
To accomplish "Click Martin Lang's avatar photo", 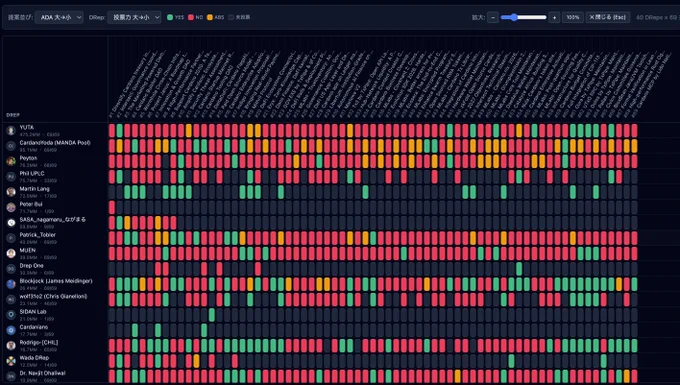I will tap(11, 192).
